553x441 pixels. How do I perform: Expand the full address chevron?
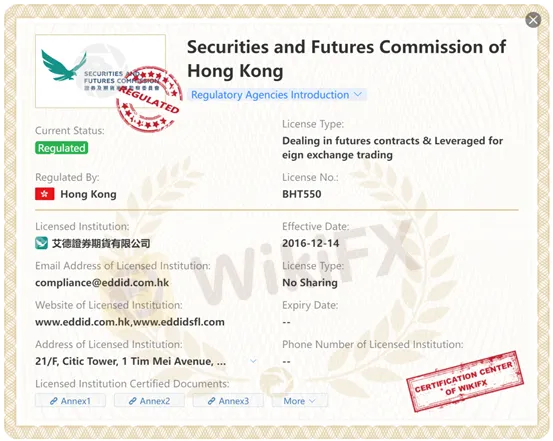[253, 361]
